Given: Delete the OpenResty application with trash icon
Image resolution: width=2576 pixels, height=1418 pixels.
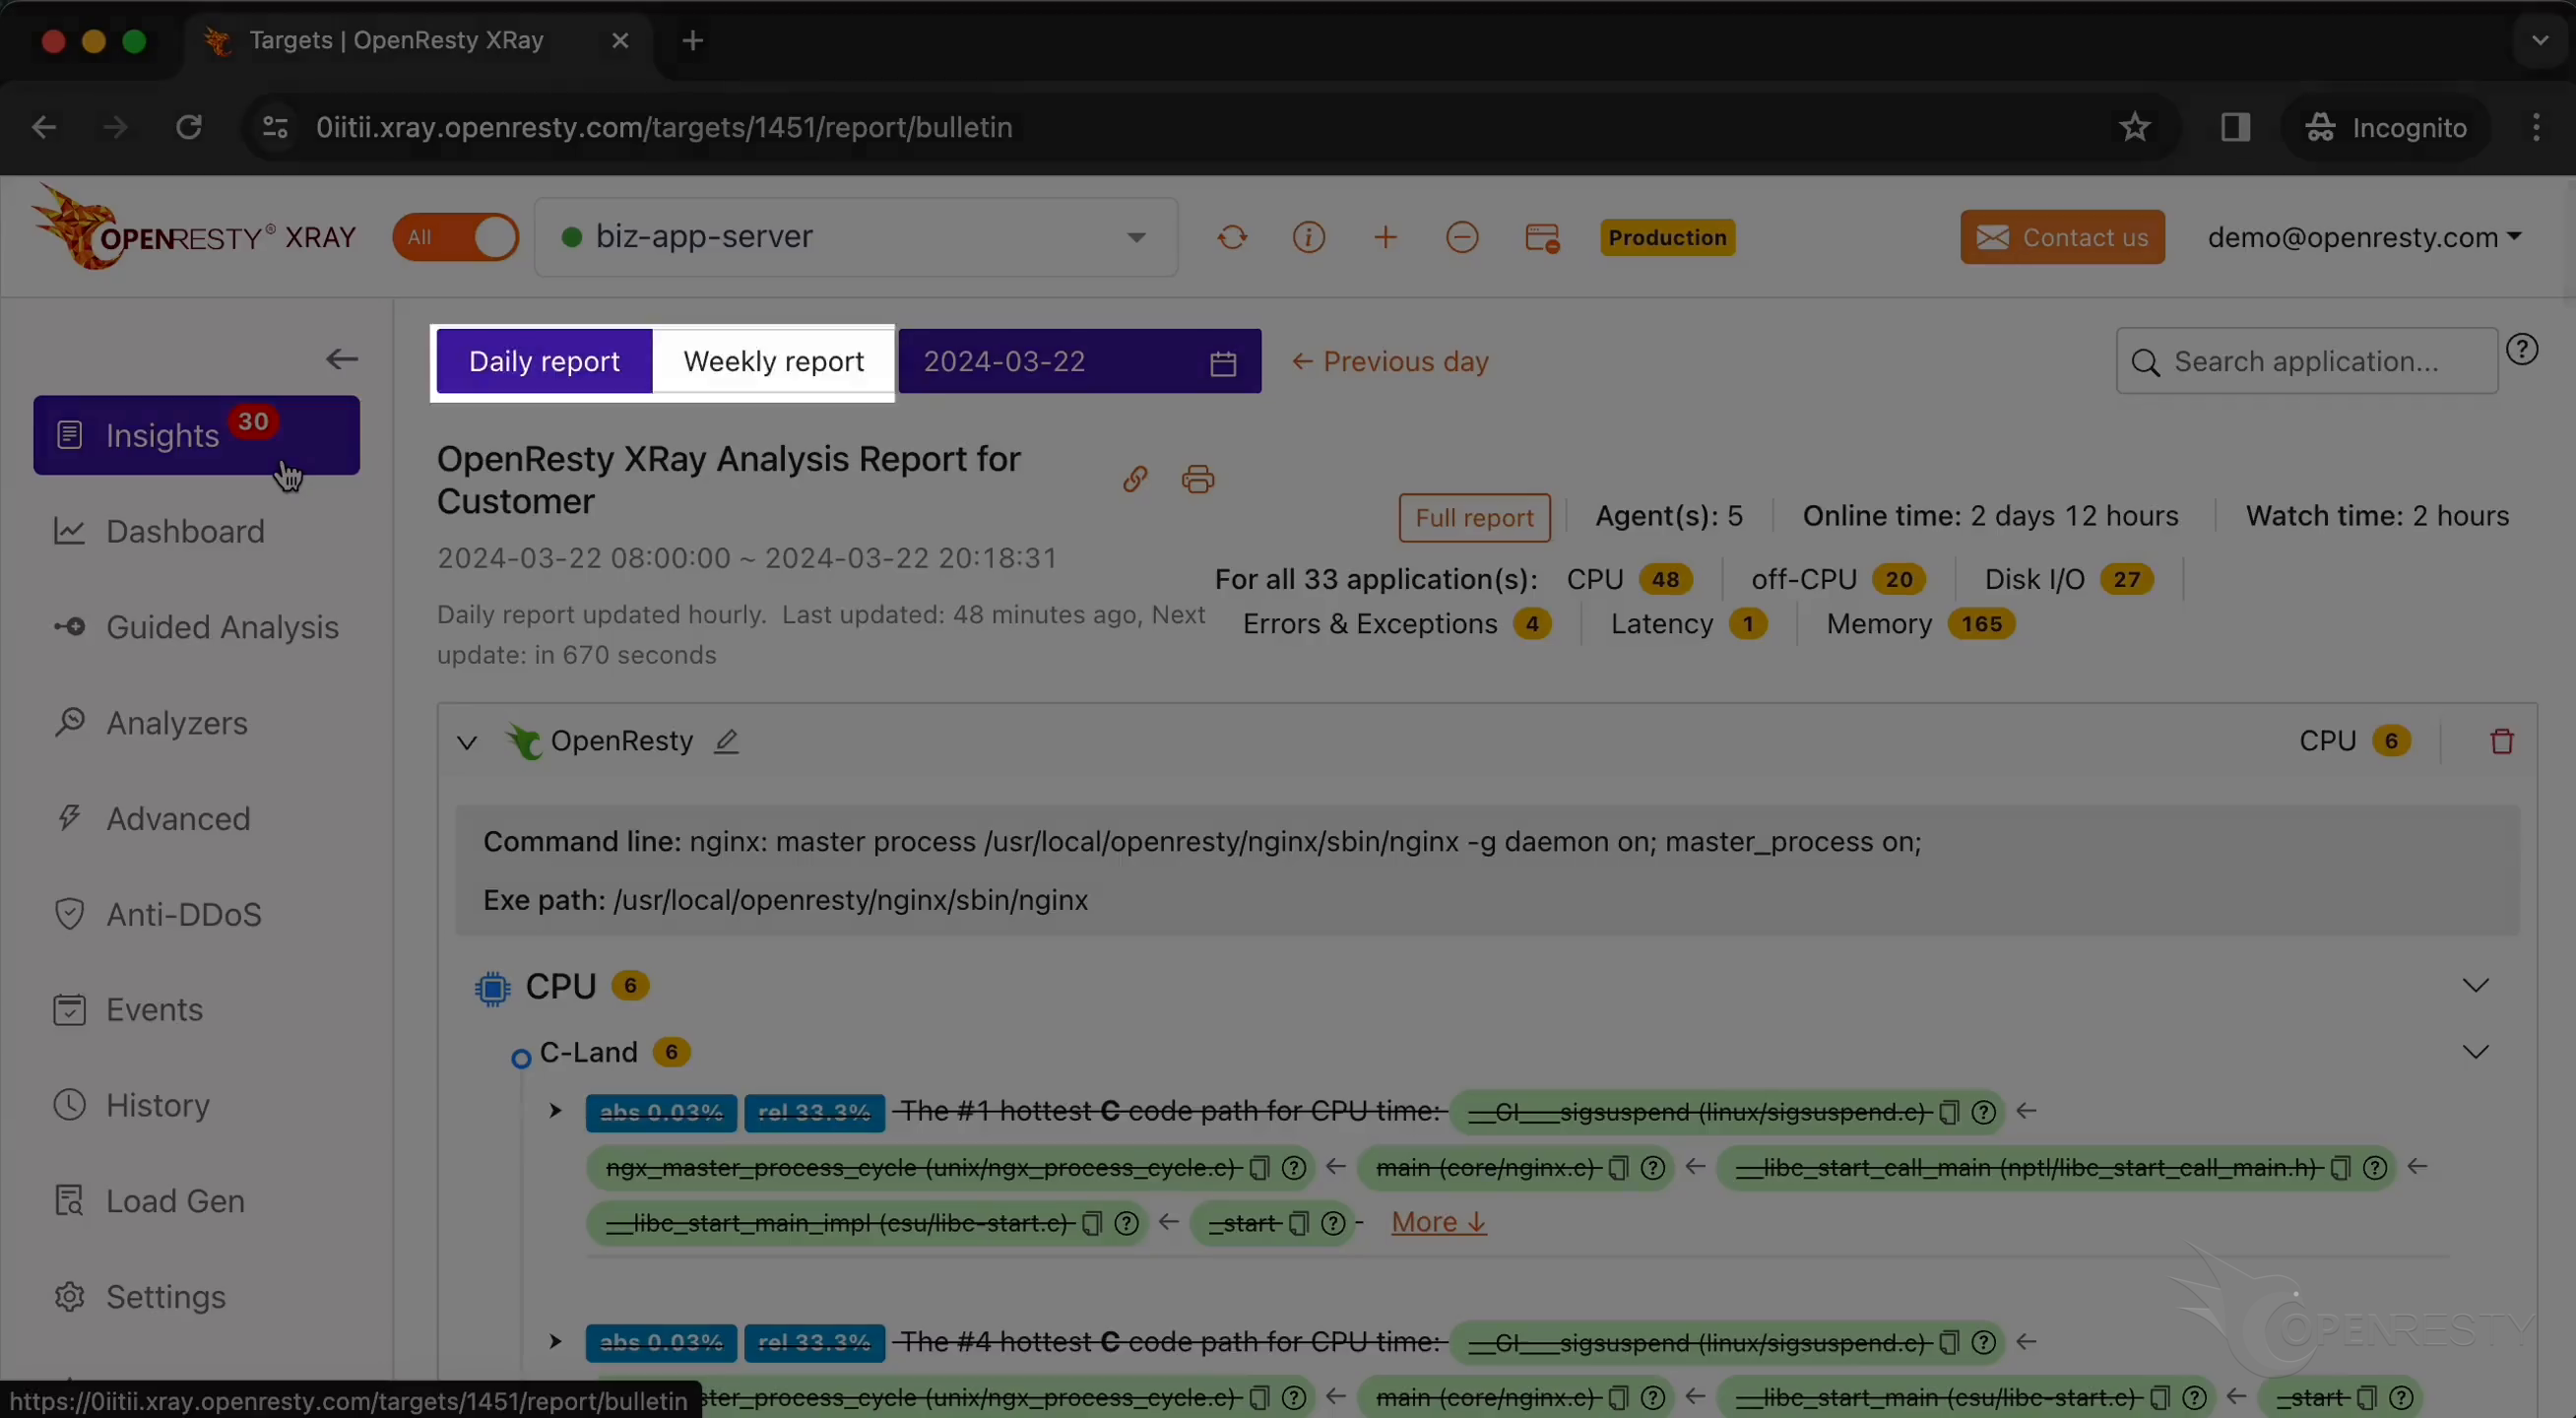Looking at the screenshot, I should (x=2502, y=741).
